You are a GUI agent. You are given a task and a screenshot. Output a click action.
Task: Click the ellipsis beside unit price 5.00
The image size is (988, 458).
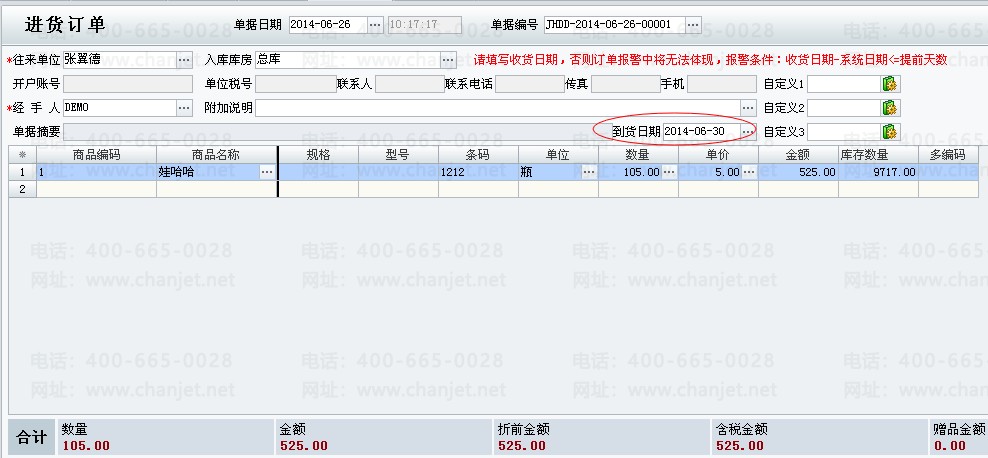click(x=748, y=172)
